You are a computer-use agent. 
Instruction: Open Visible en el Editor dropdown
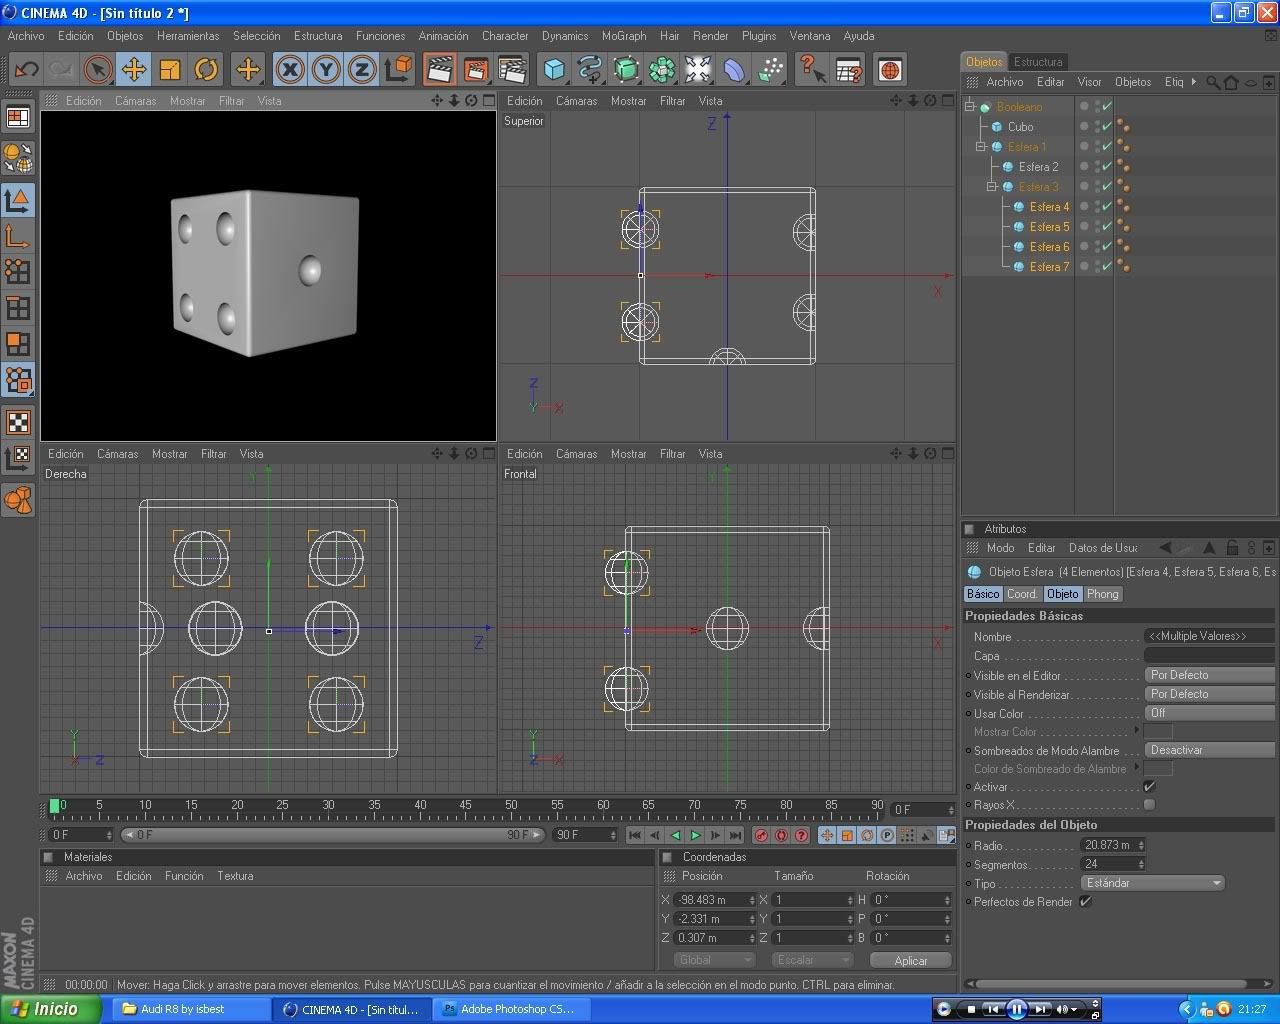coord(1209,675)
